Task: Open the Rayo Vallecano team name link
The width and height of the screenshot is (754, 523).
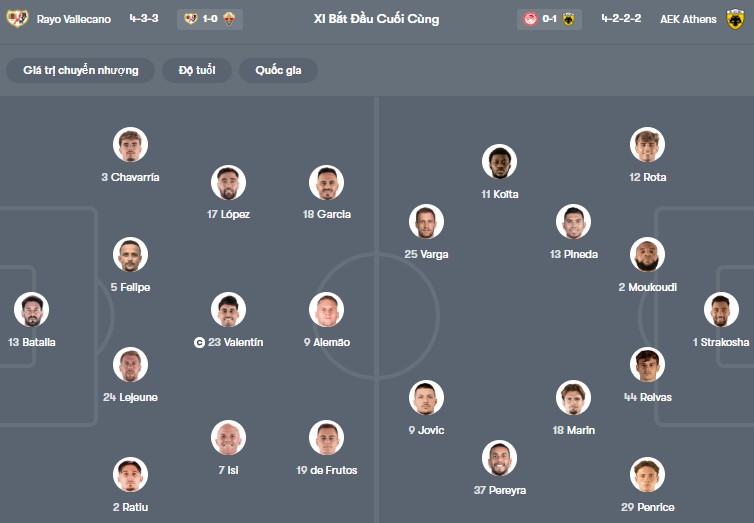Action: pyautogui.click(x=73, y=19)
